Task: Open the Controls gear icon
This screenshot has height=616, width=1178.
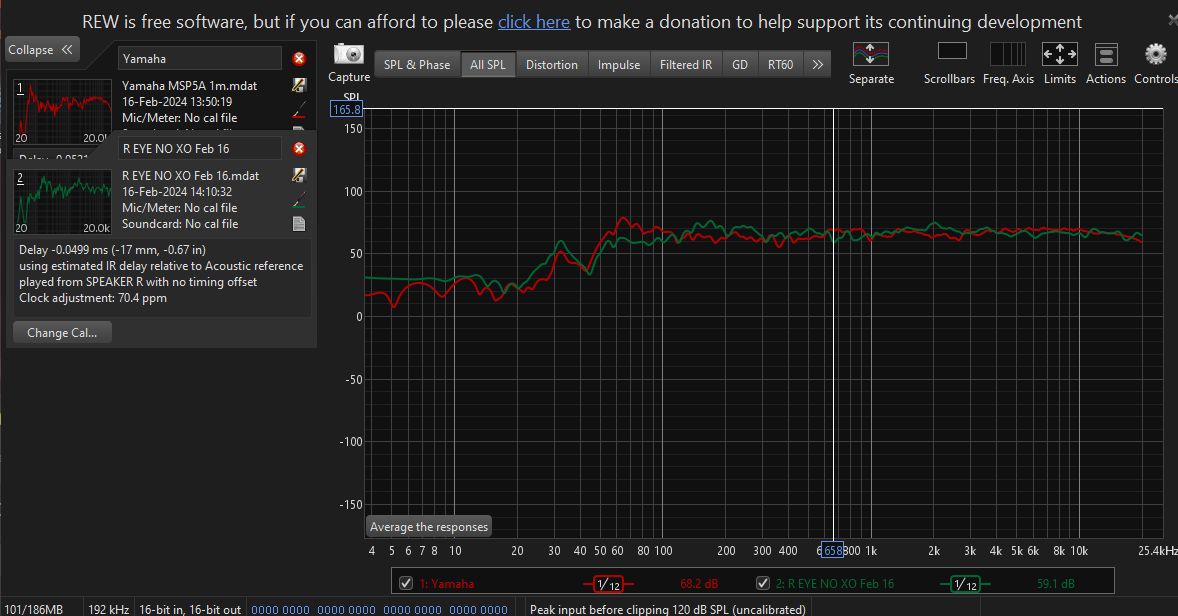Action: (x=1155, y=54)
